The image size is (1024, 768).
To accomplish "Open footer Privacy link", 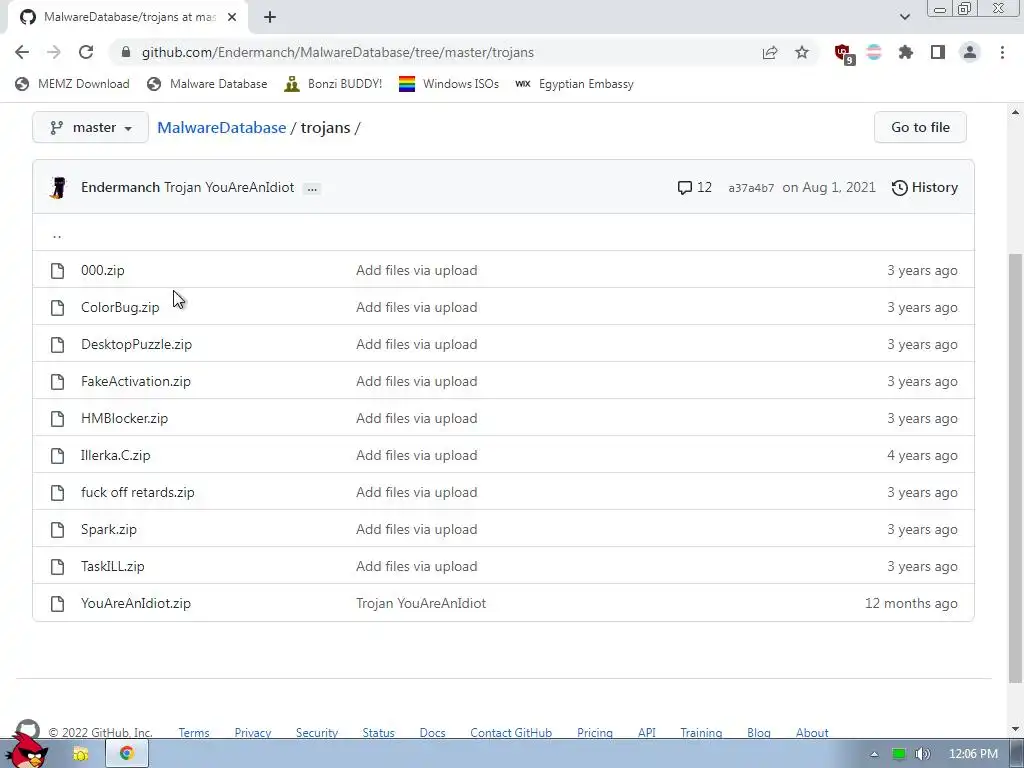I will pyautogui.click(x=253, y=733).
